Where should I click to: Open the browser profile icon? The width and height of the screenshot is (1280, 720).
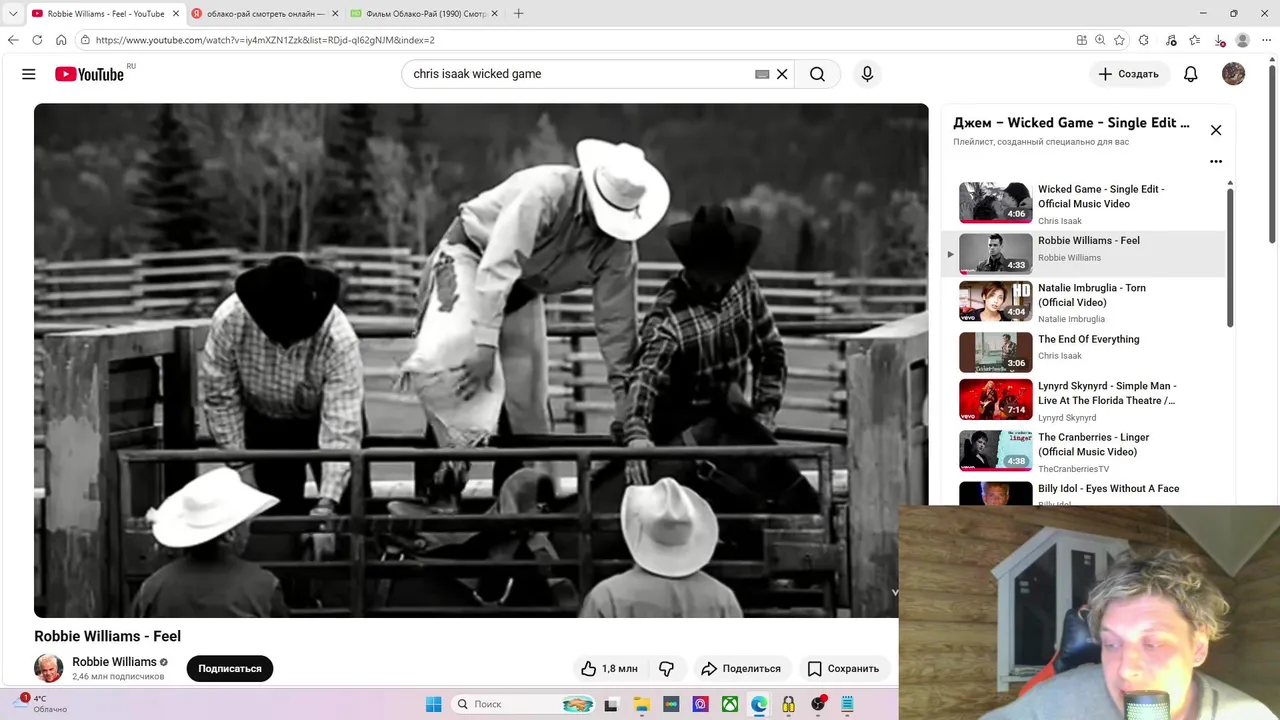pyautogui.click(x=1243, y=40)
